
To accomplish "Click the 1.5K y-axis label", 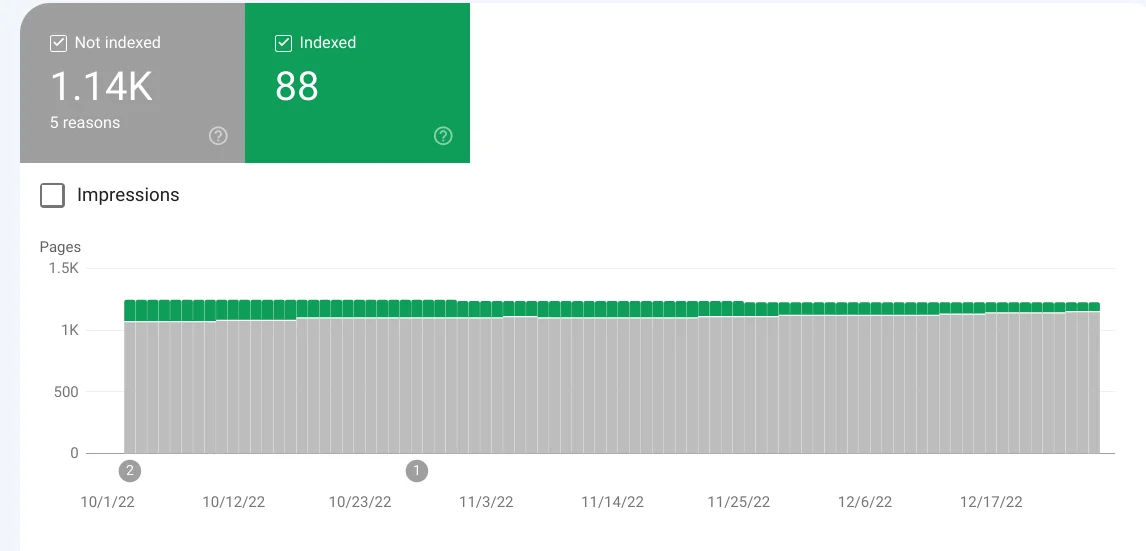I will click(x=64, y=268).
